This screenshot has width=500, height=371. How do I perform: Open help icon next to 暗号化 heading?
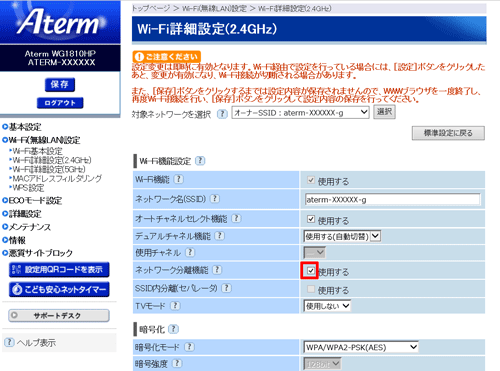tap(173, 329)
